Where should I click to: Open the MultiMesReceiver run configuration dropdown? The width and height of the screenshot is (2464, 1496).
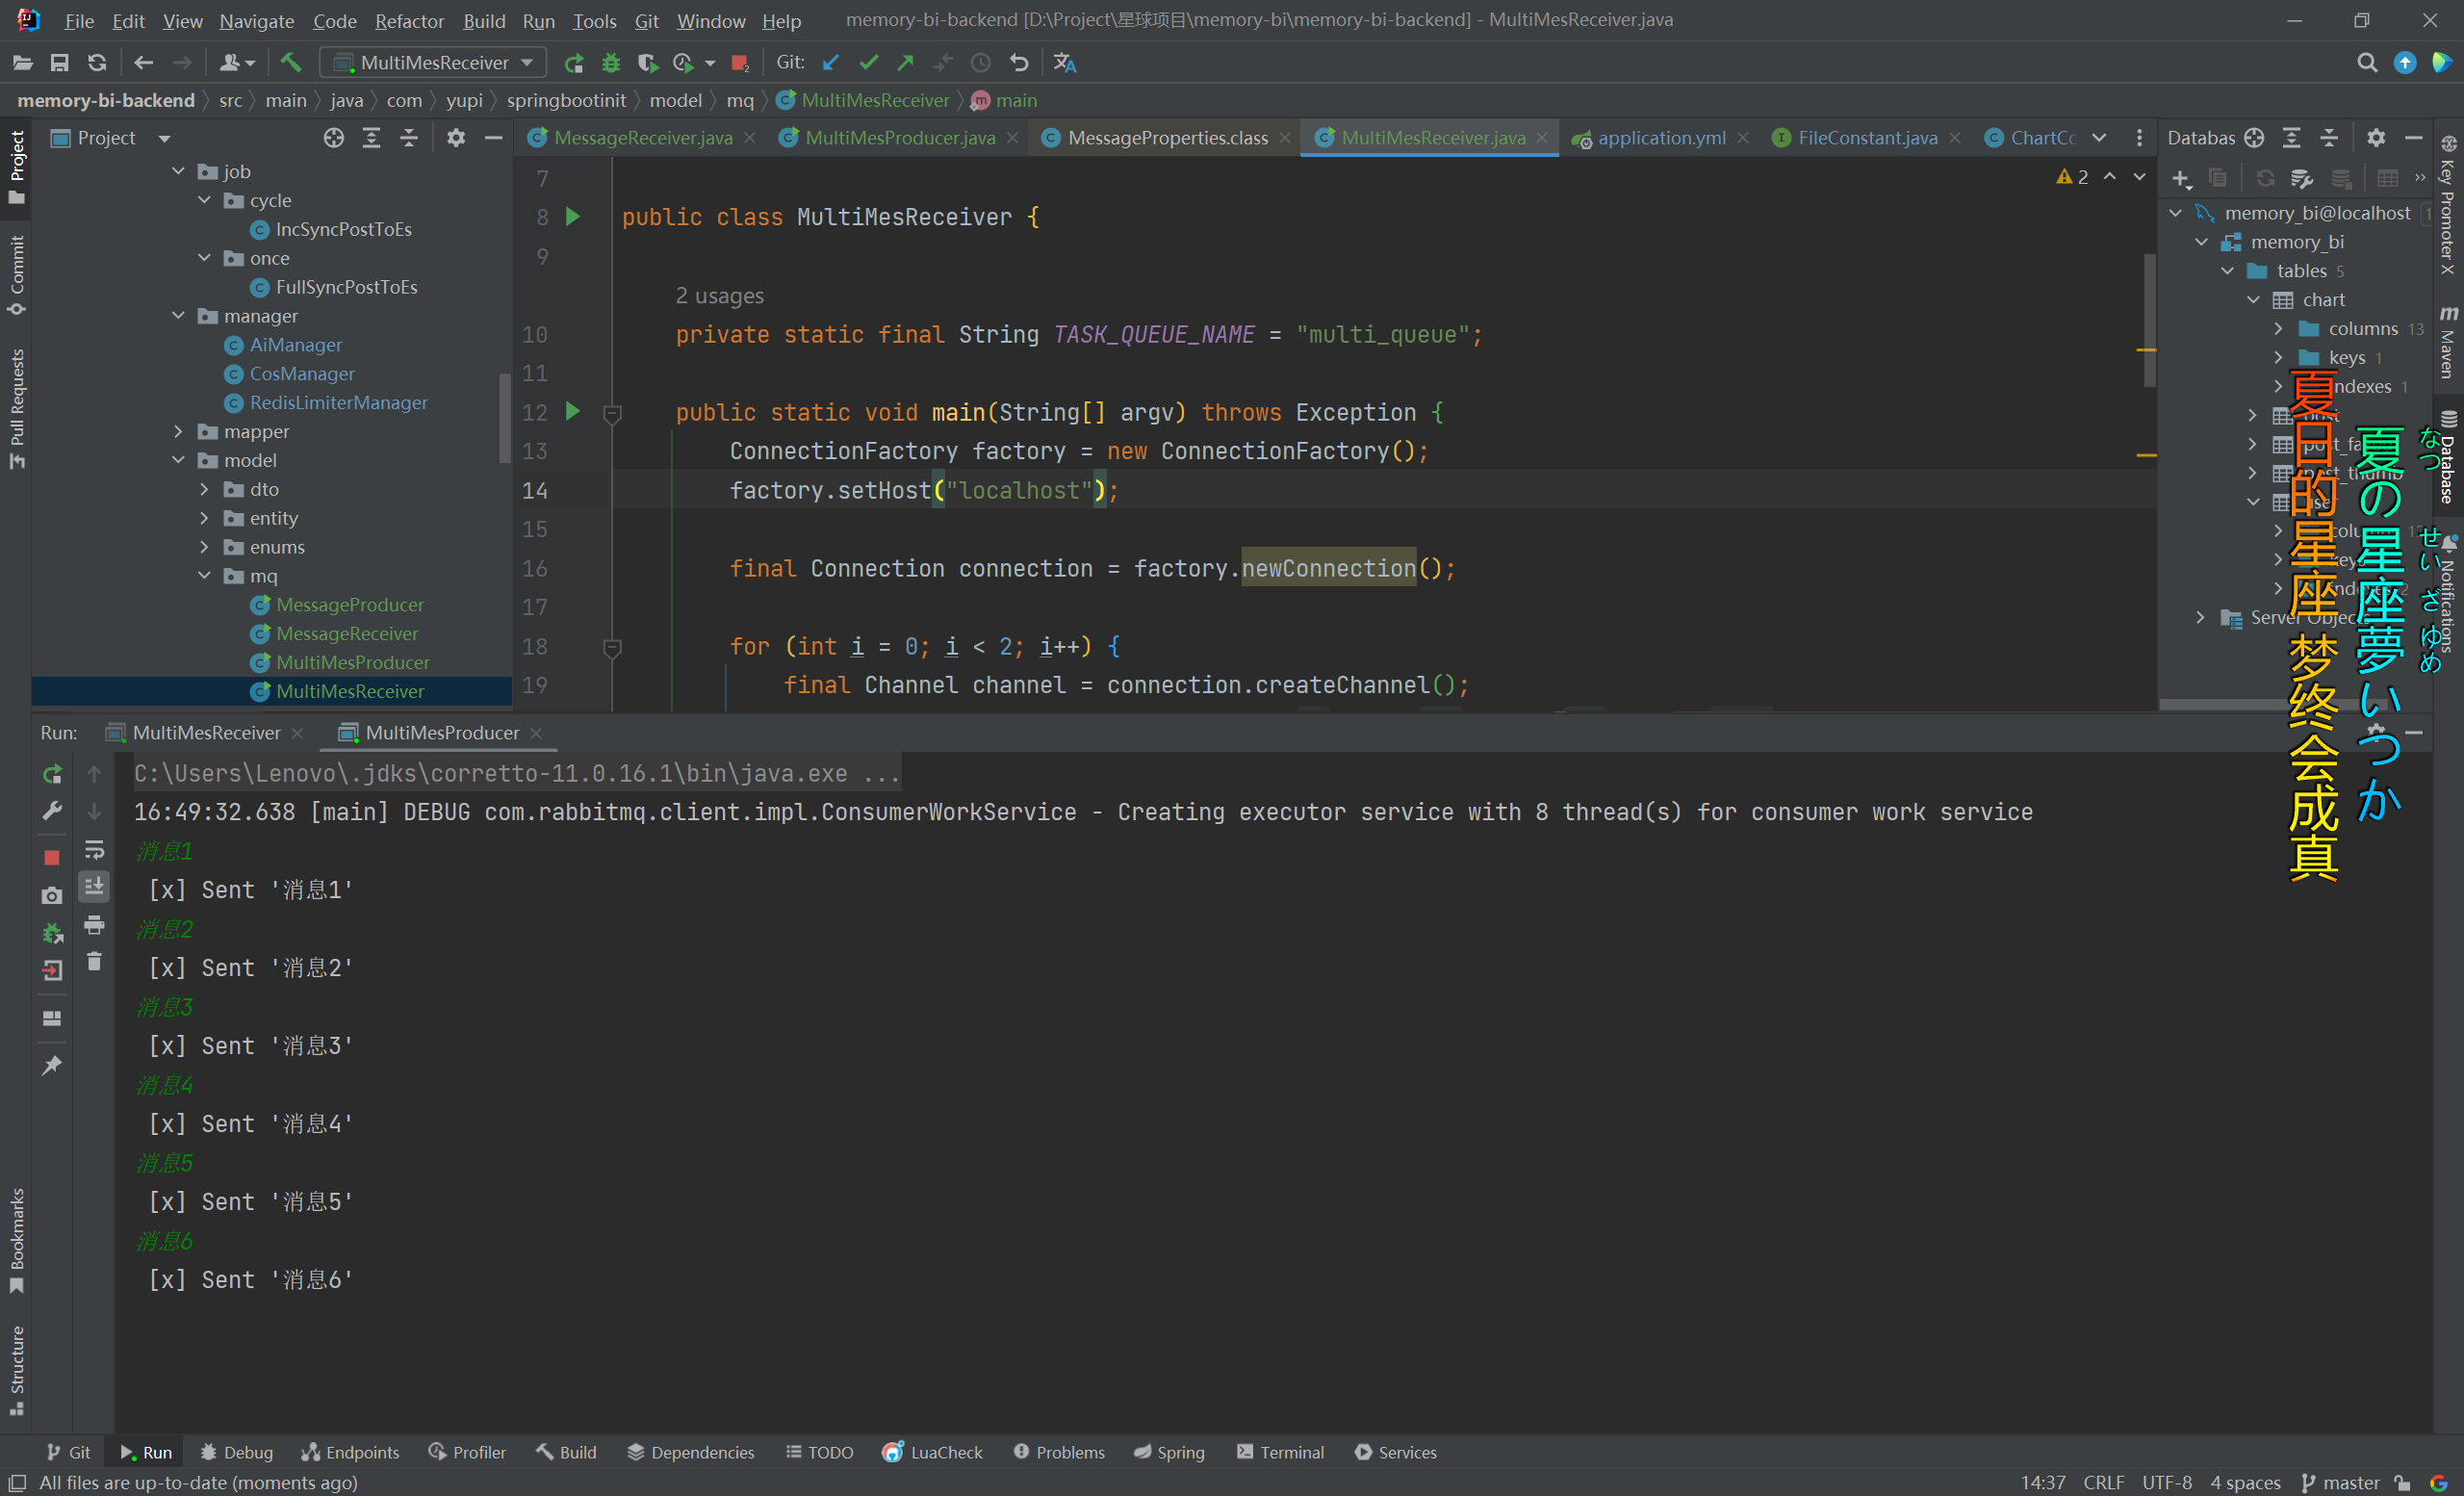pos(434,63)
